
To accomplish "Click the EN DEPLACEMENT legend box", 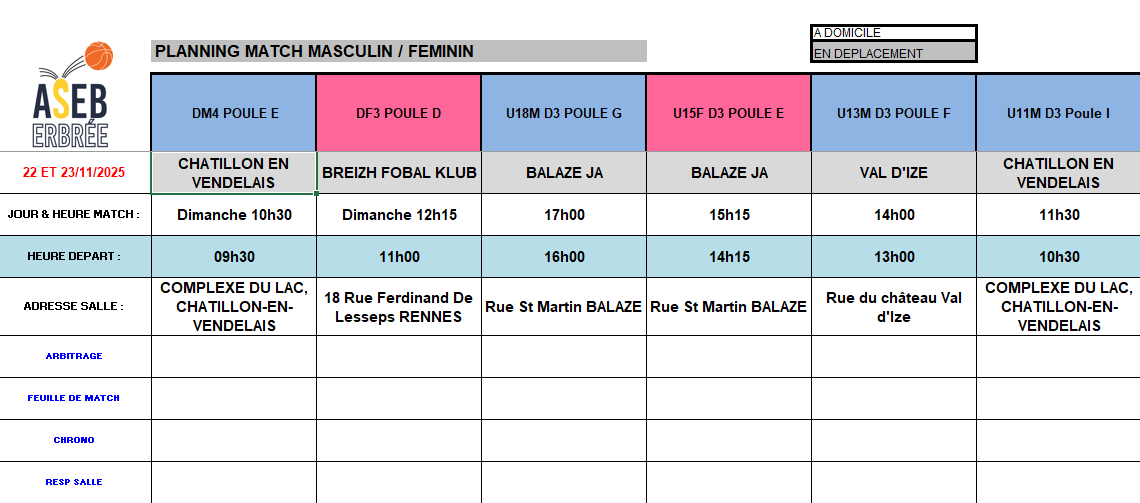I will click(x=893, y=53).
